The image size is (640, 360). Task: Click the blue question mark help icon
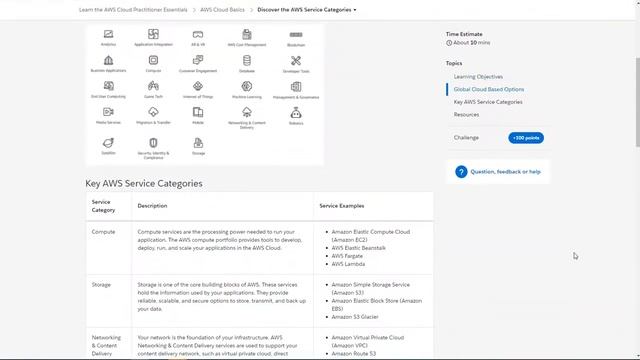(x=461, y=172)
